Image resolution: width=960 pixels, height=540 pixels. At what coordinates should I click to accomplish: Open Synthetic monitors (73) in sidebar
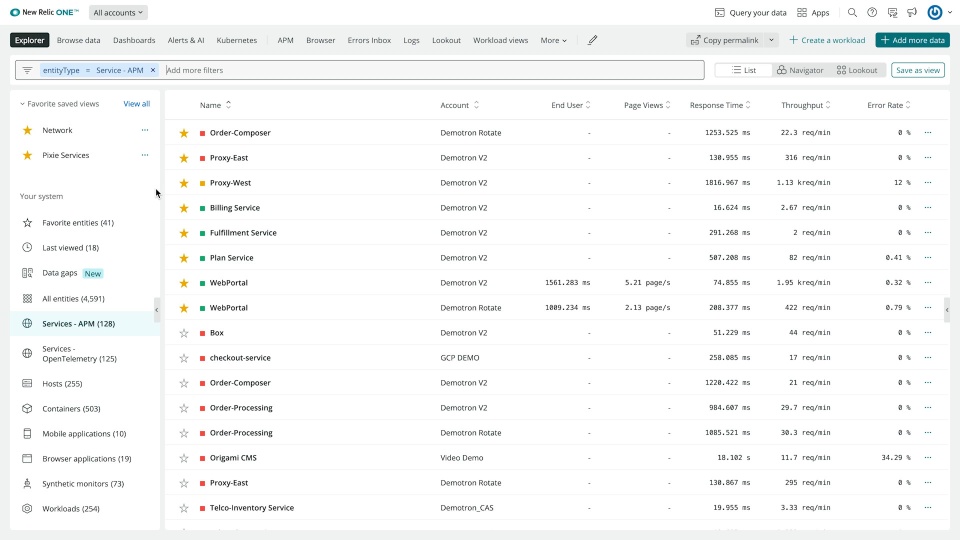coord(85,484)
